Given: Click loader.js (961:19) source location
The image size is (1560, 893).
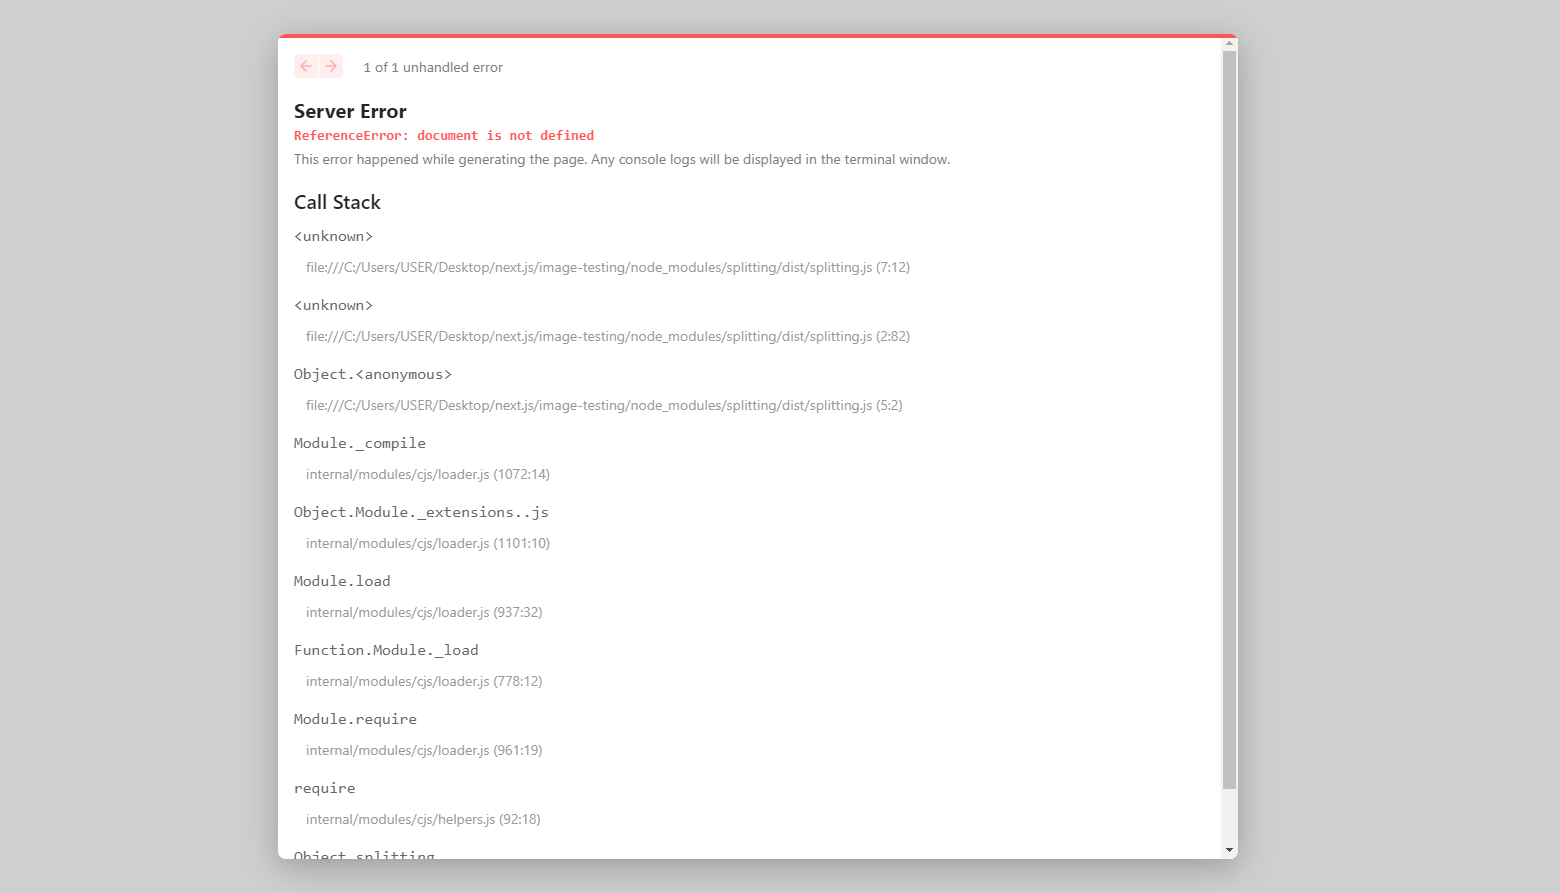Looking at the screenshot, I should (424, 750).
